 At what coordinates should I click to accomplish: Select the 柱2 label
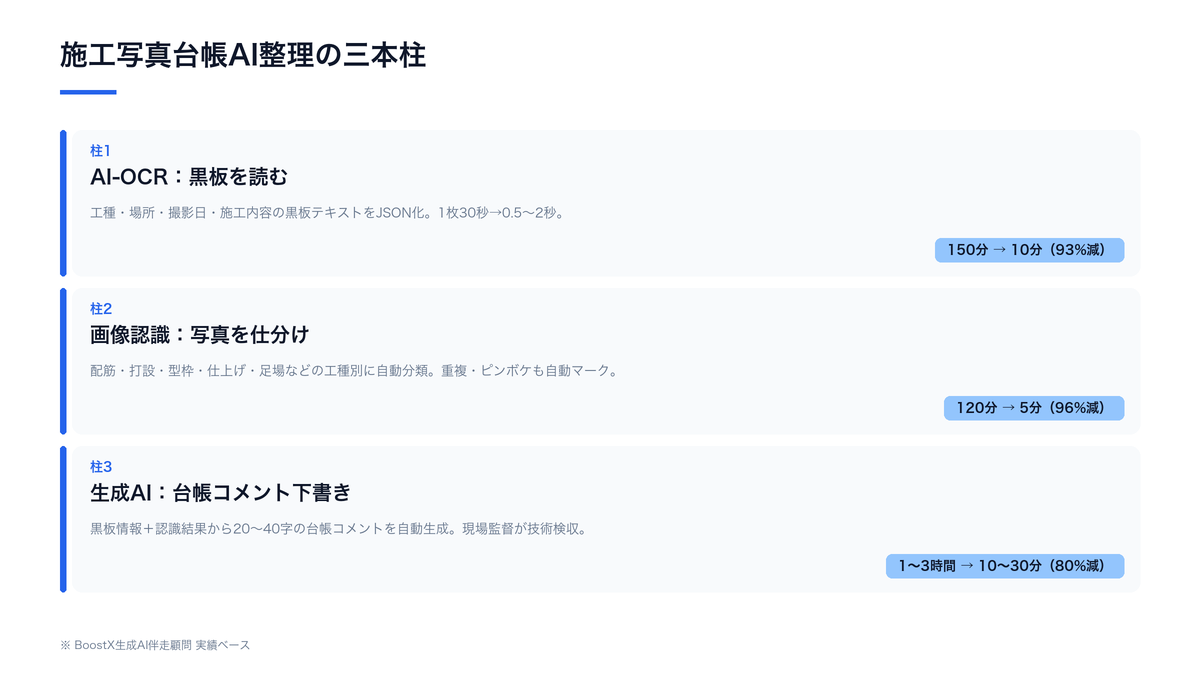tap(101, 309)
